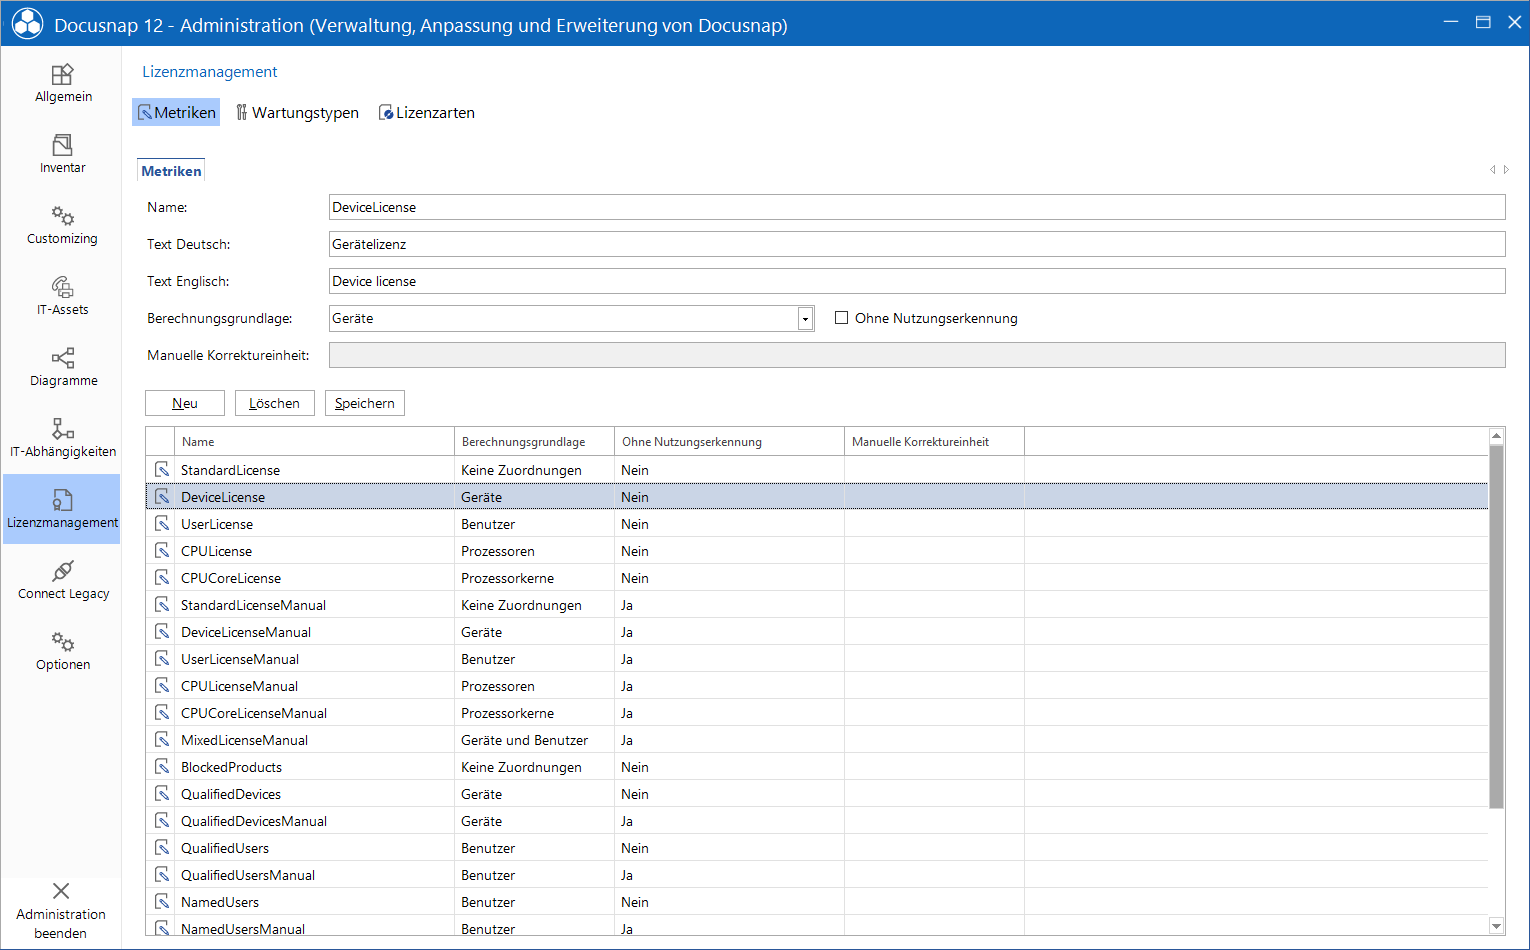Click the row icon of BlockedProducts

pyautogui.click(x=162, y=766)
